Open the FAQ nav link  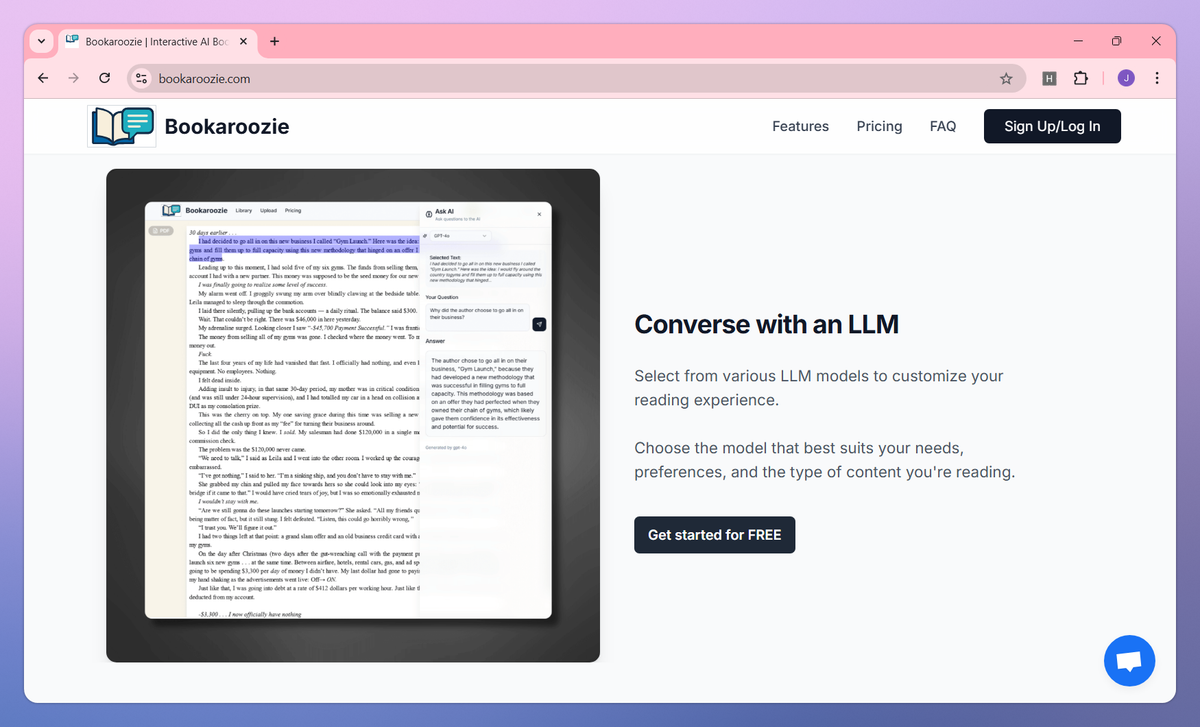943,126
